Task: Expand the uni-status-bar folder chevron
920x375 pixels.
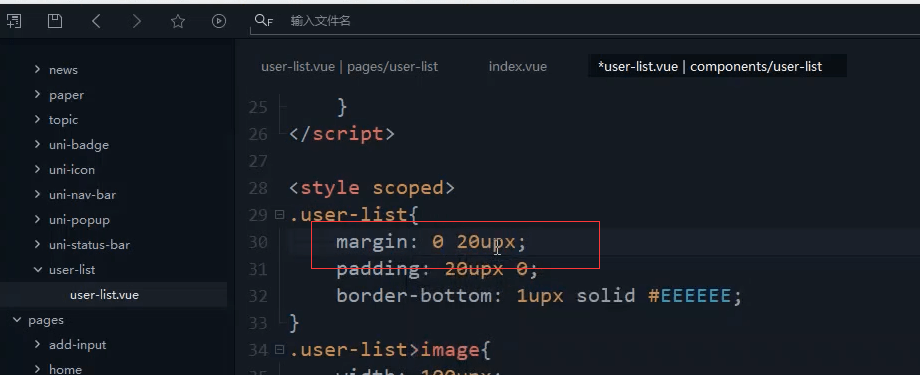Action: [38, 245]
